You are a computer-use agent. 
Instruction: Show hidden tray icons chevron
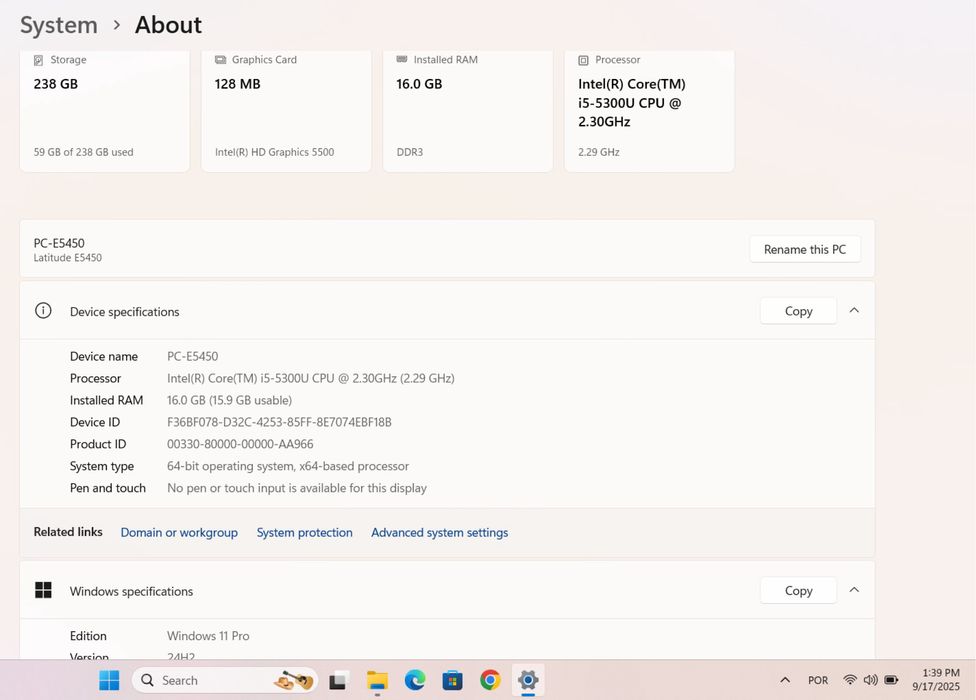(786, 680)
